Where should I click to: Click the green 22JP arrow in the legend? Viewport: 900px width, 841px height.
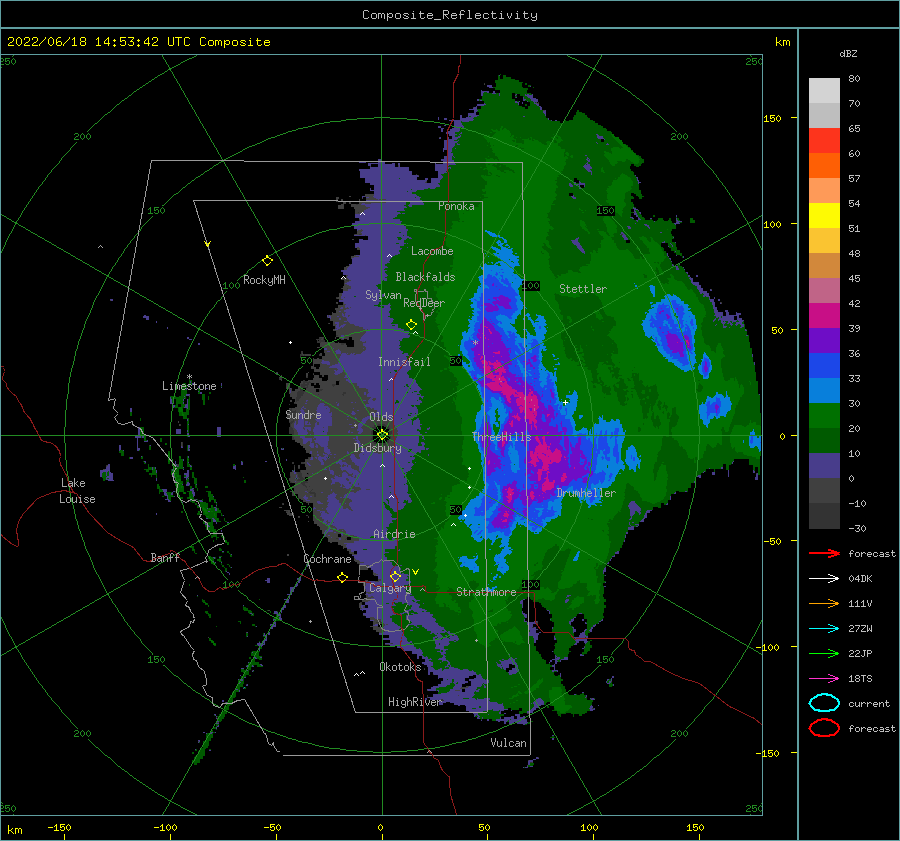(824, 653)
